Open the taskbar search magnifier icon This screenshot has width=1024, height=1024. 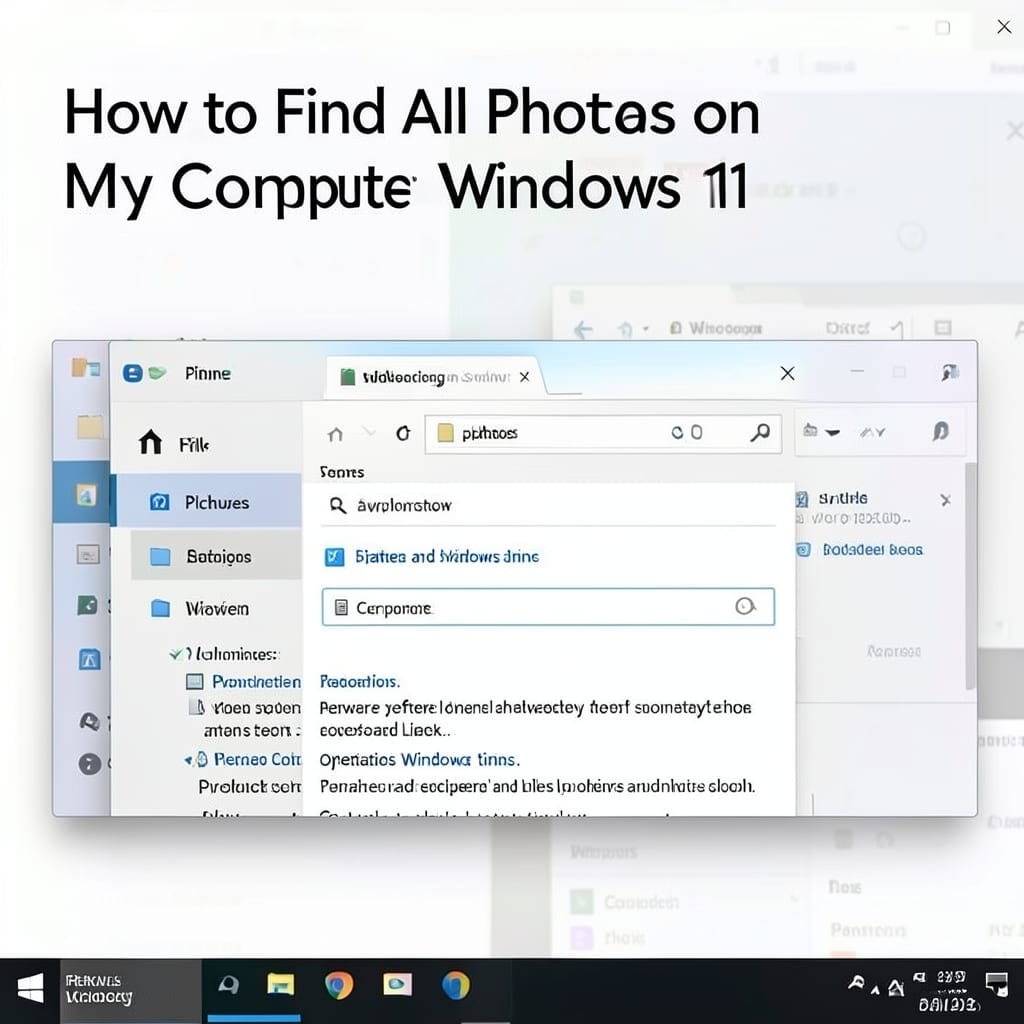(x=228, y=985)
